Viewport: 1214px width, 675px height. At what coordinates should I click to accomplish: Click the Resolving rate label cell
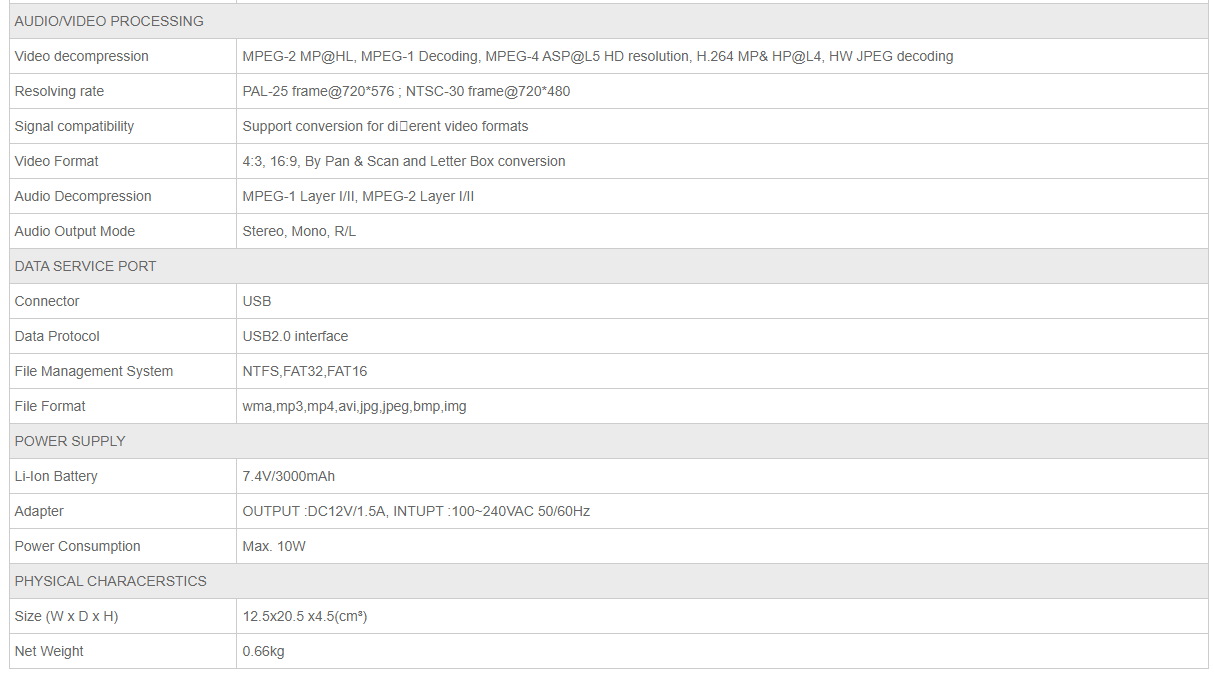pos(60,91)
